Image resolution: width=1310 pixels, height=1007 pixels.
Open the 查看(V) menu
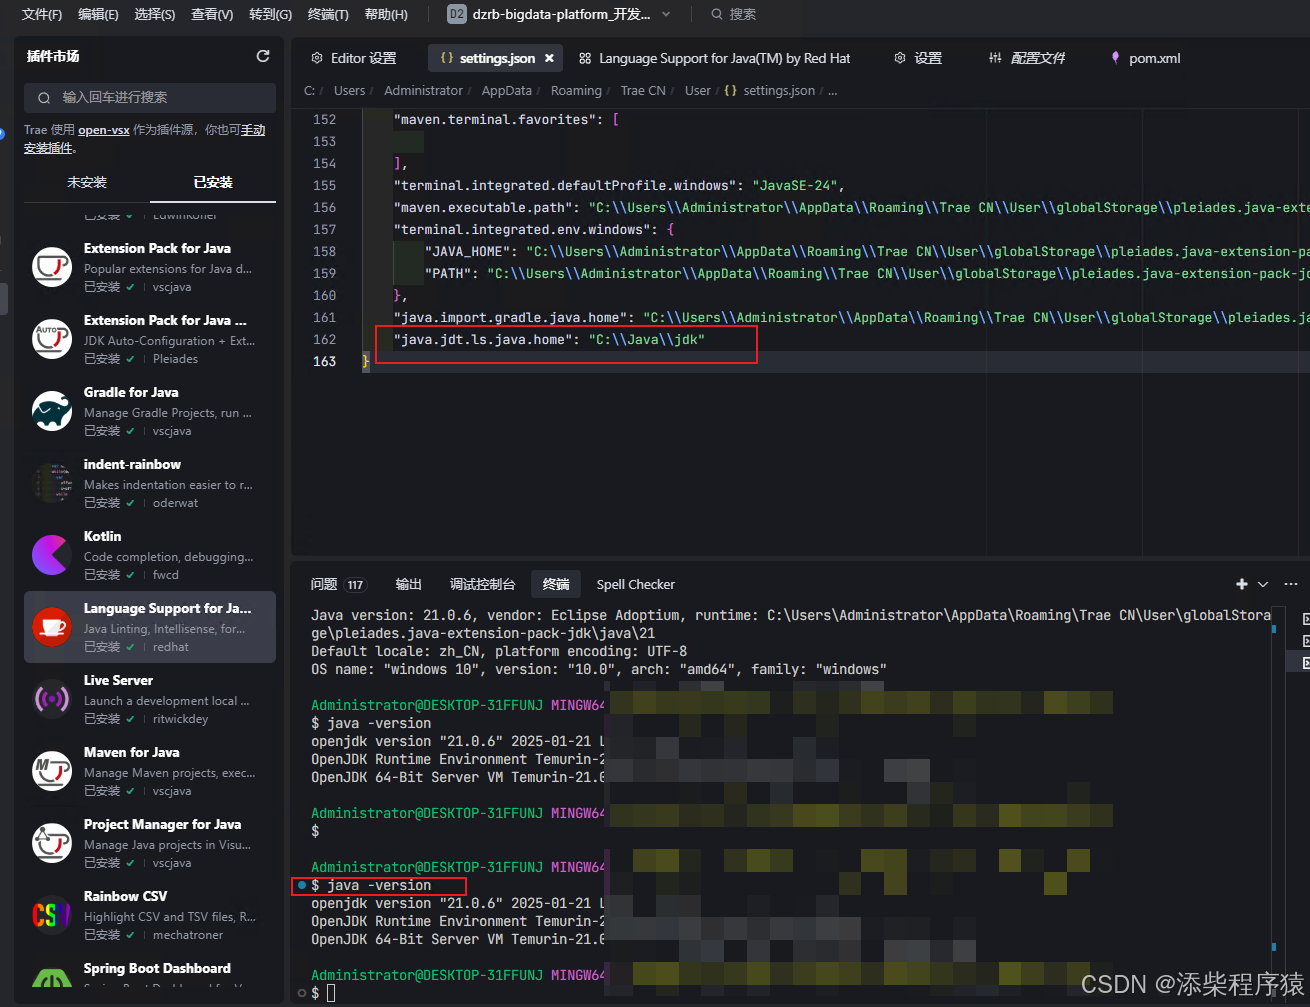click(212, 14)
